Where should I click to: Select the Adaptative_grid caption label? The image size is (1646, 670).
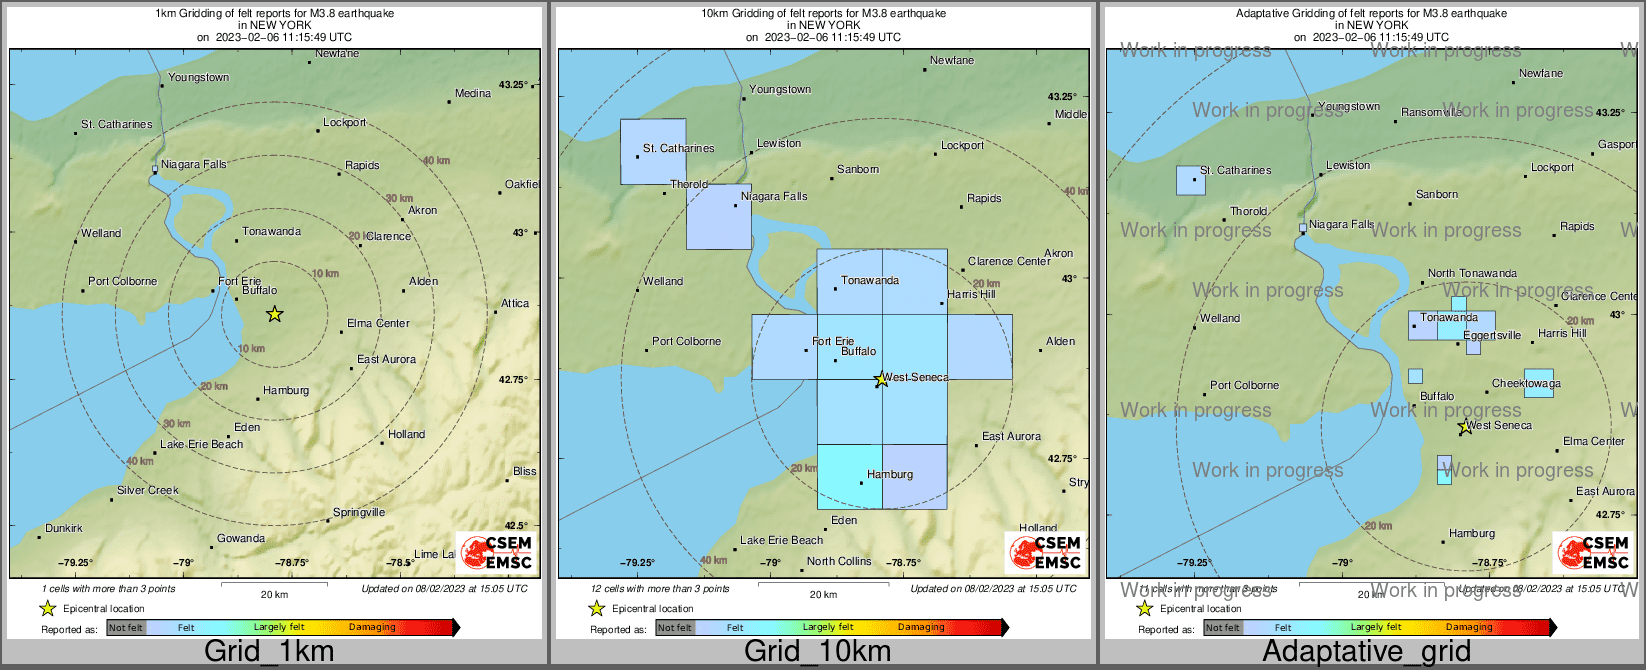click(x=1366, y=651)
